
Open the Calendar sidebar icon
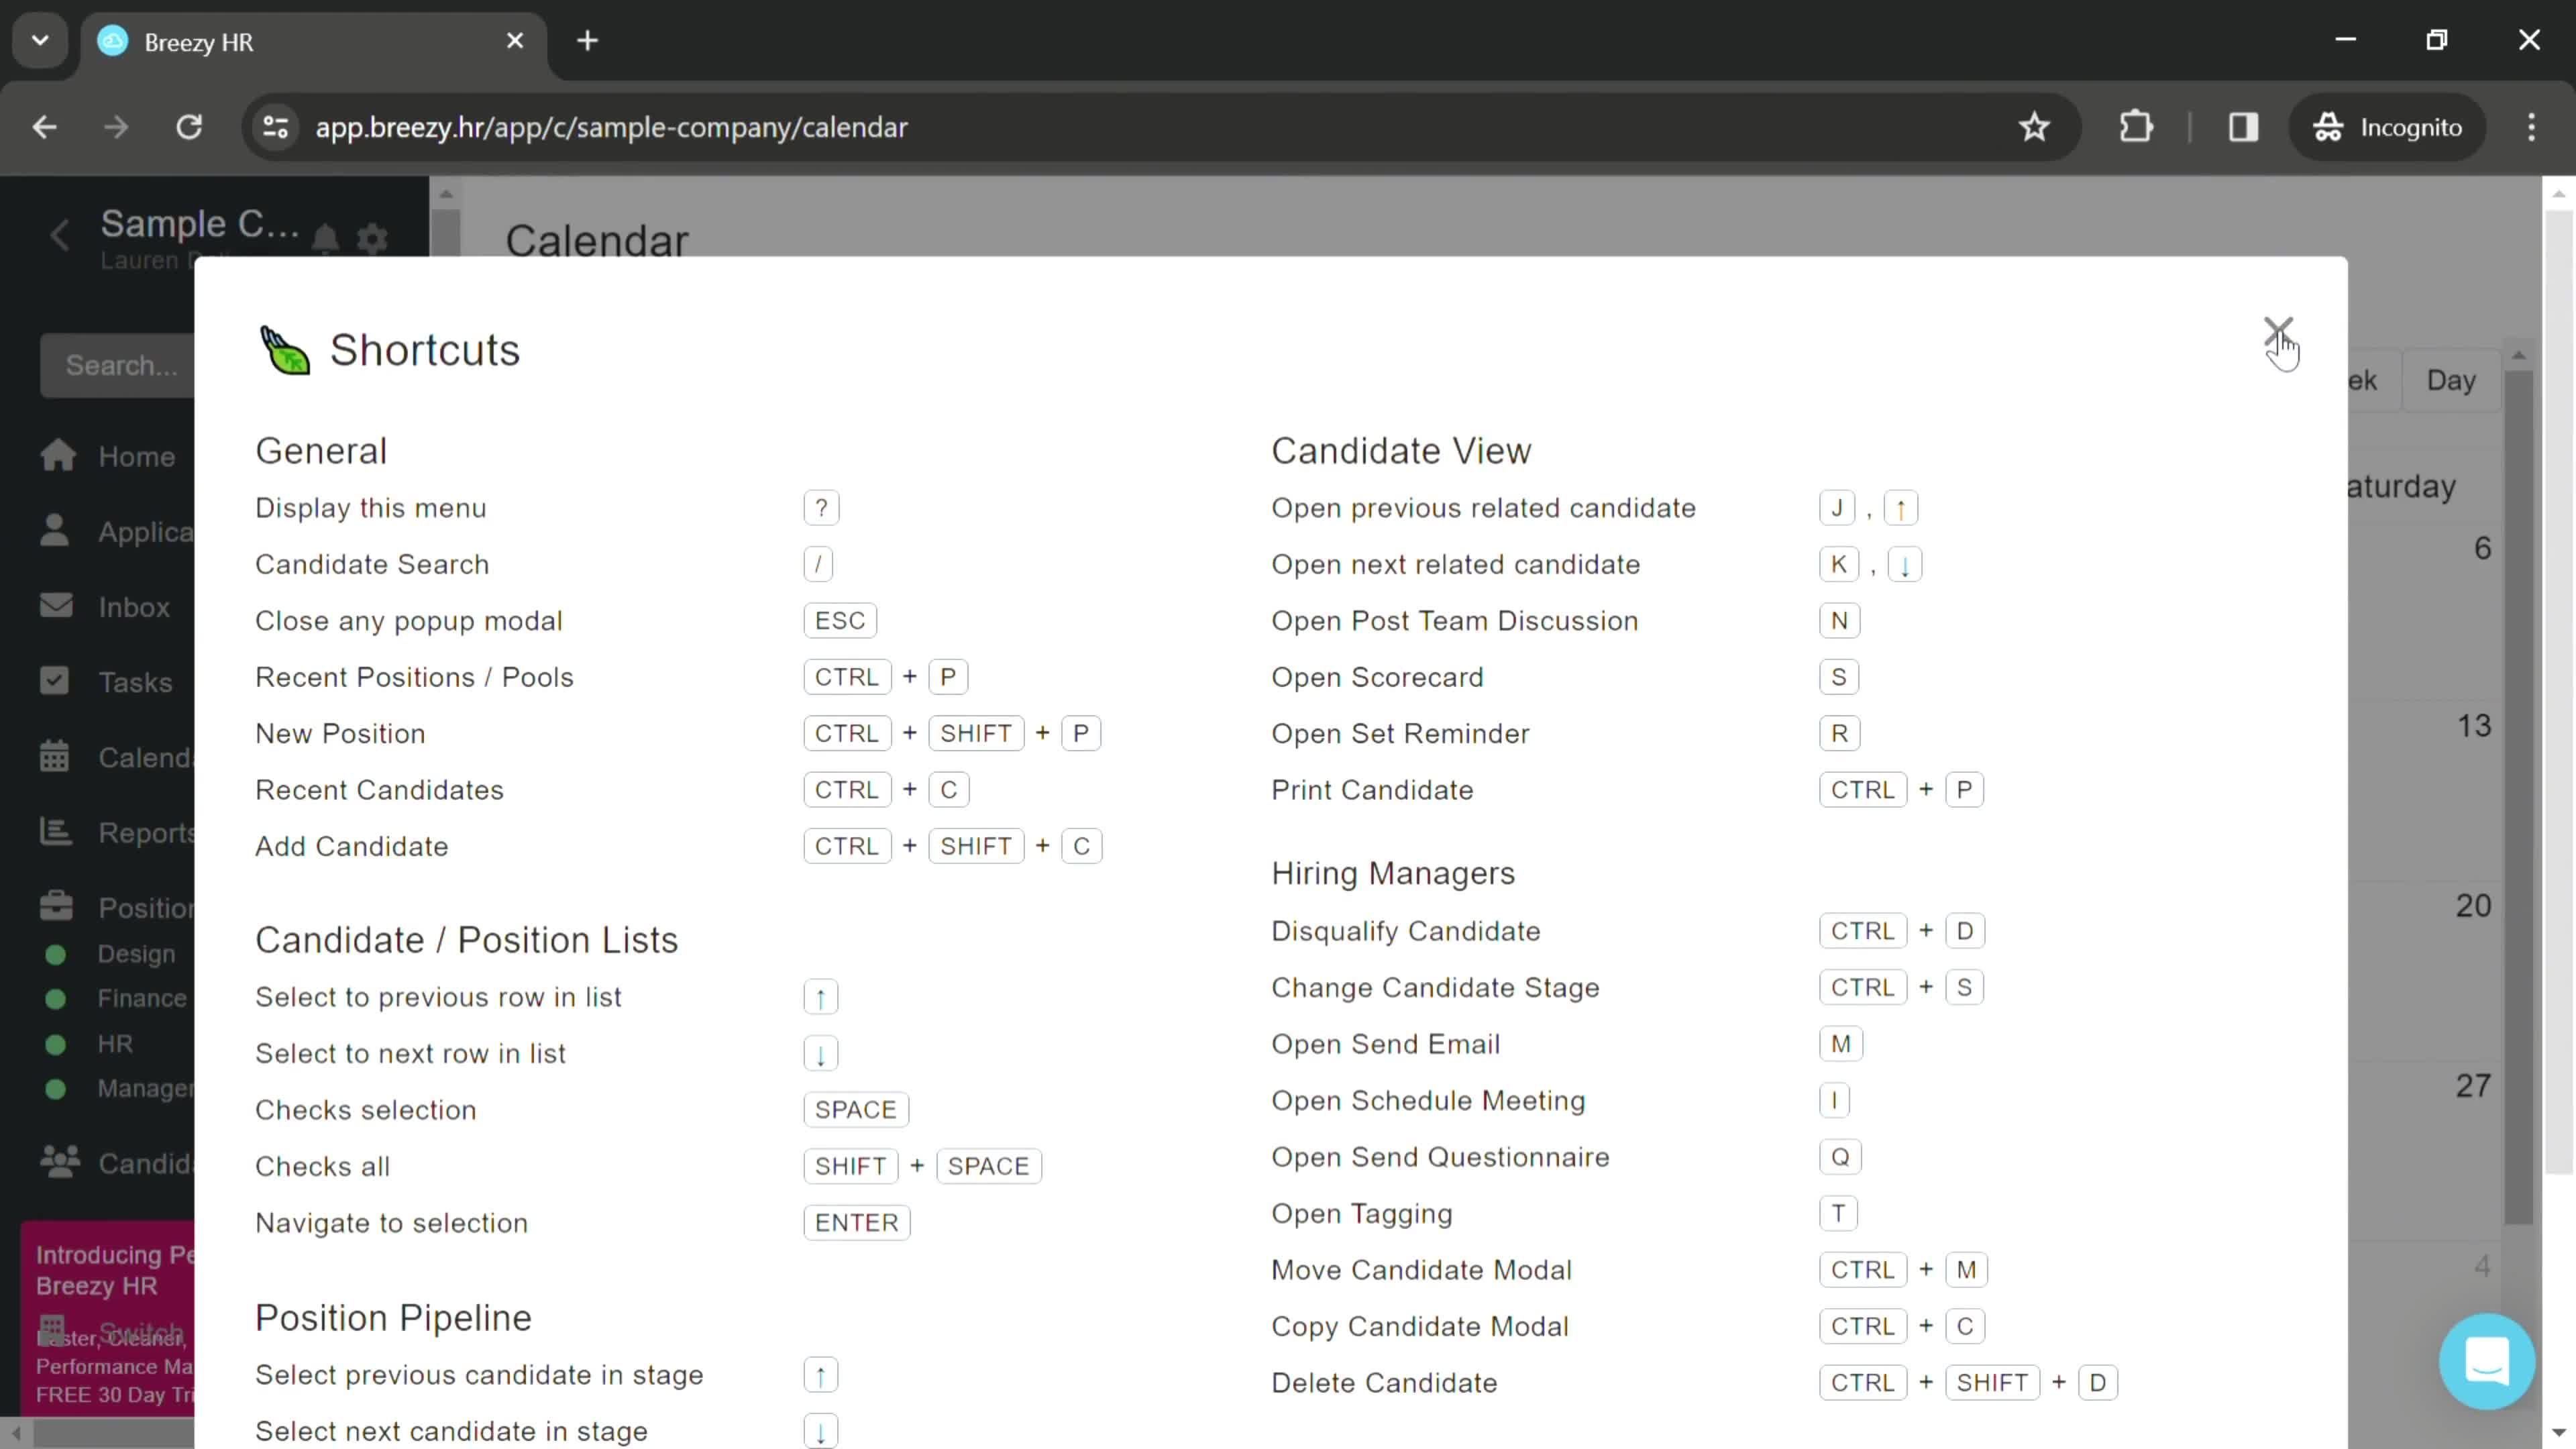(x=53, y=757)
